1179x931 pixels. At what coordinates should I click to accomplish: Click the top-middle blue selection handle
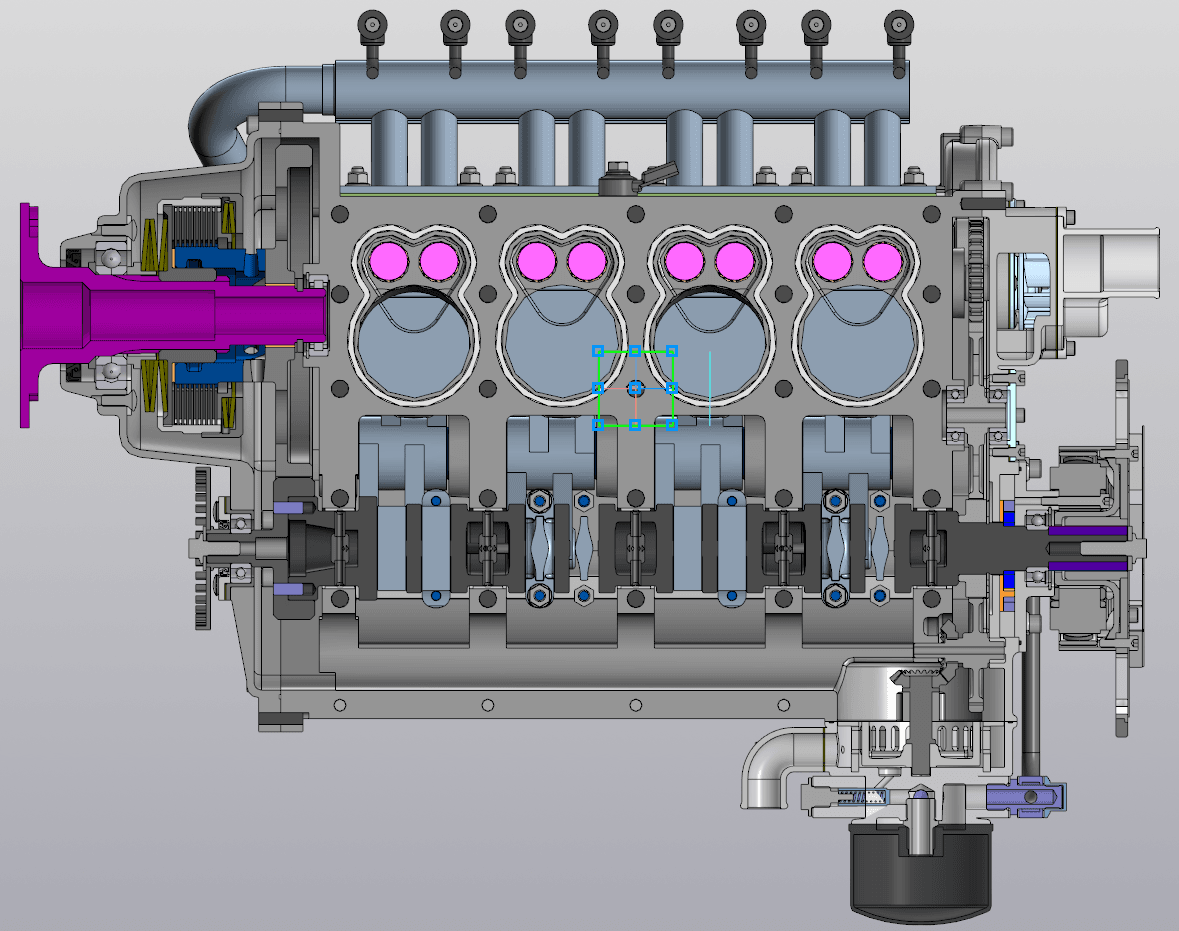635,351
